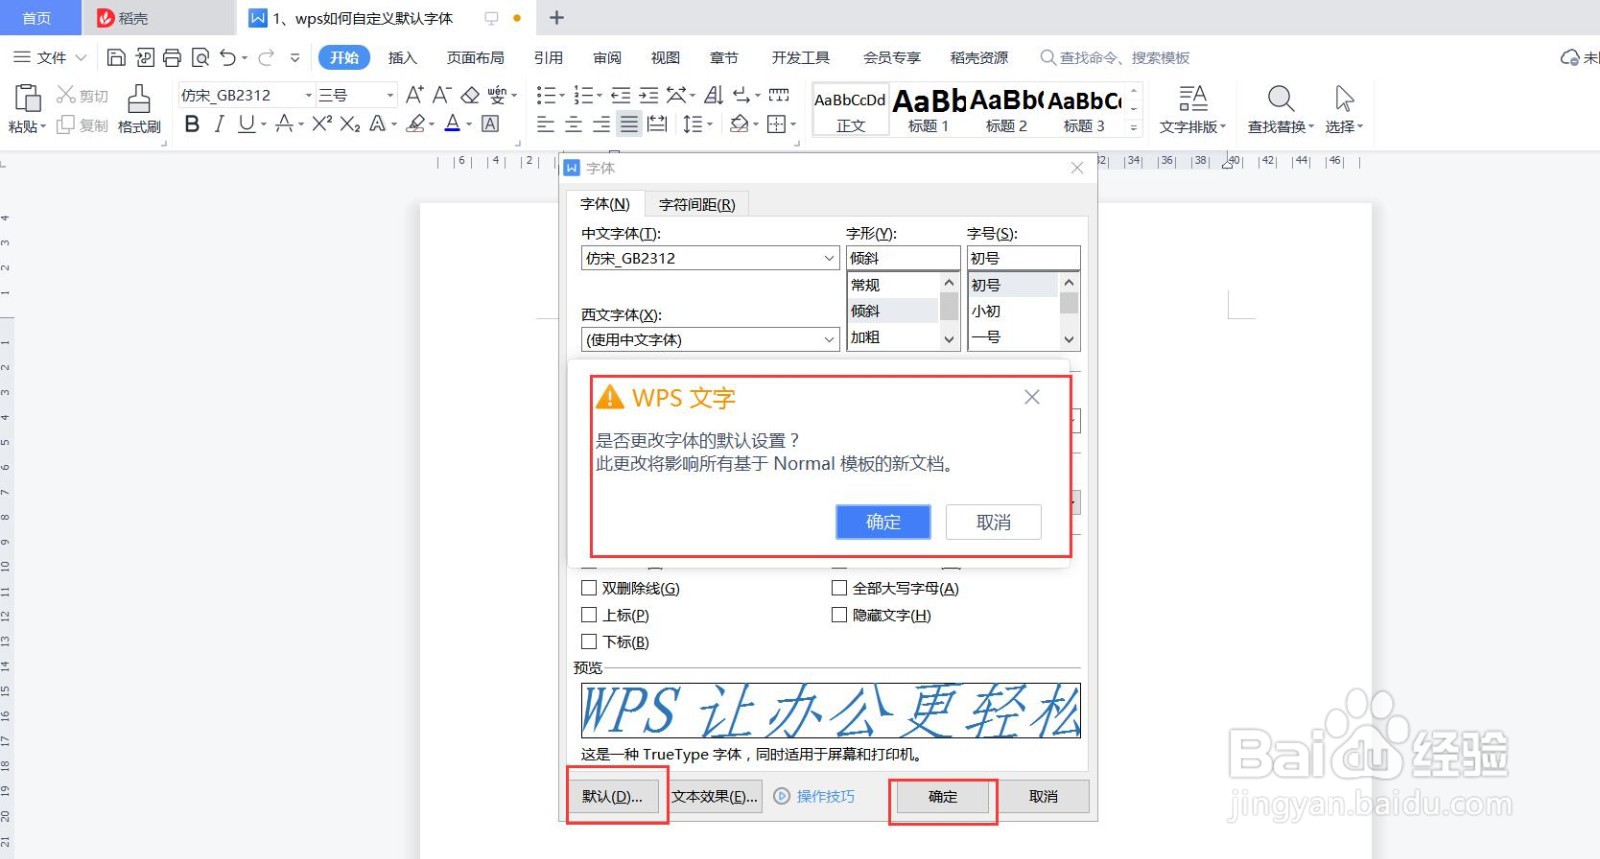Open the font color dropdown arrow

click(x=469, y=124)
